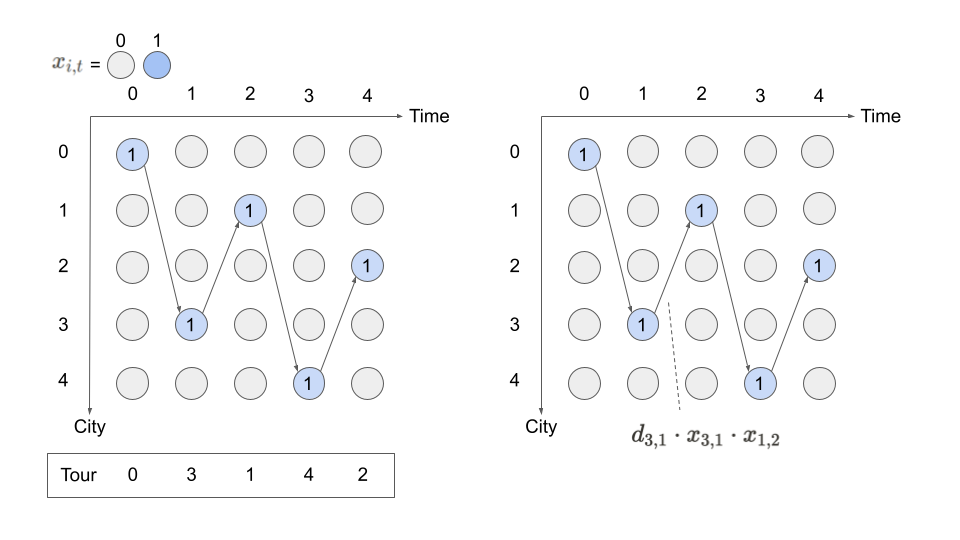The width and height of the screenshot is (960, 540).
Task: Select right grid's blue node at city 2, time 4
Action: [x=819, y=266]
